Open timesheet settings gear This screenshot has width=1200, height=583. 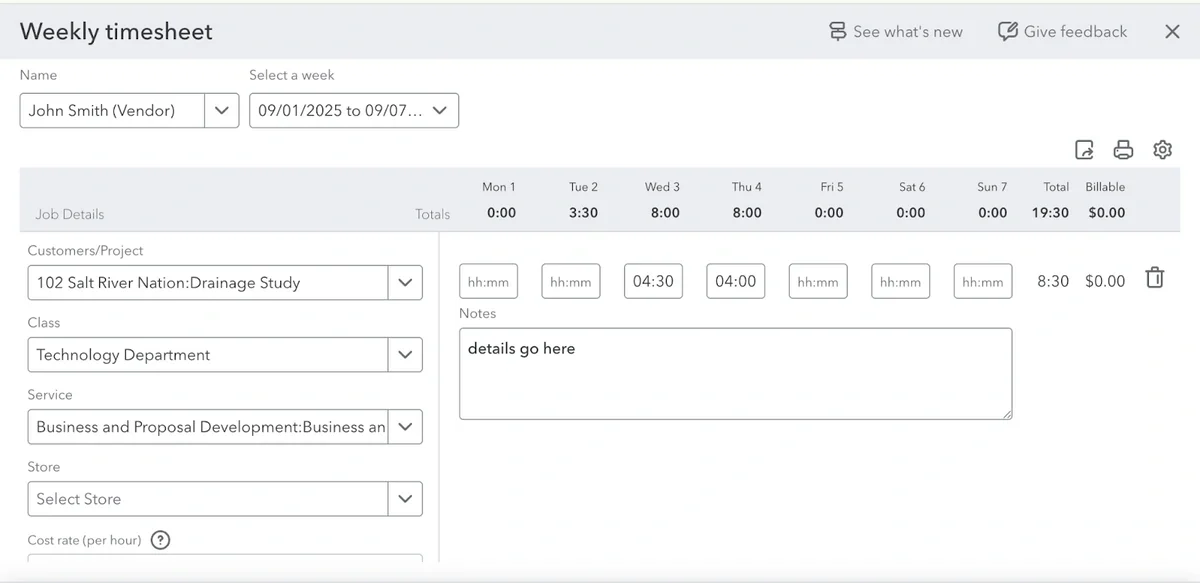tap(1162, 150)
